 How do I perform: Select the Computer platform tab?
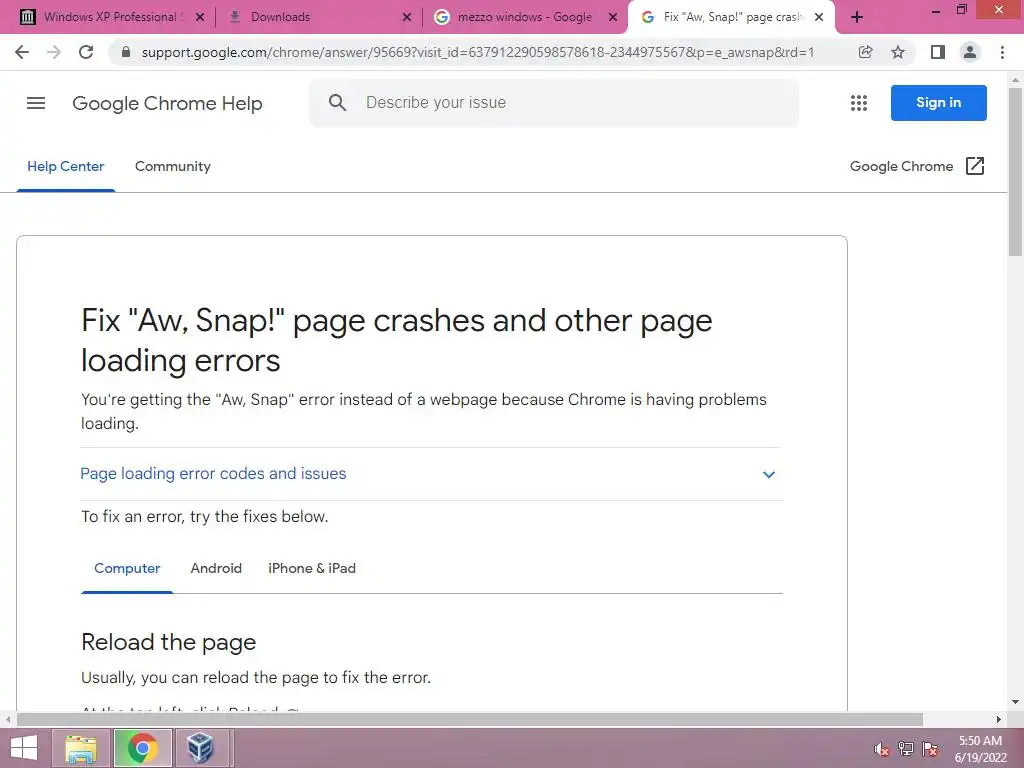127,568
